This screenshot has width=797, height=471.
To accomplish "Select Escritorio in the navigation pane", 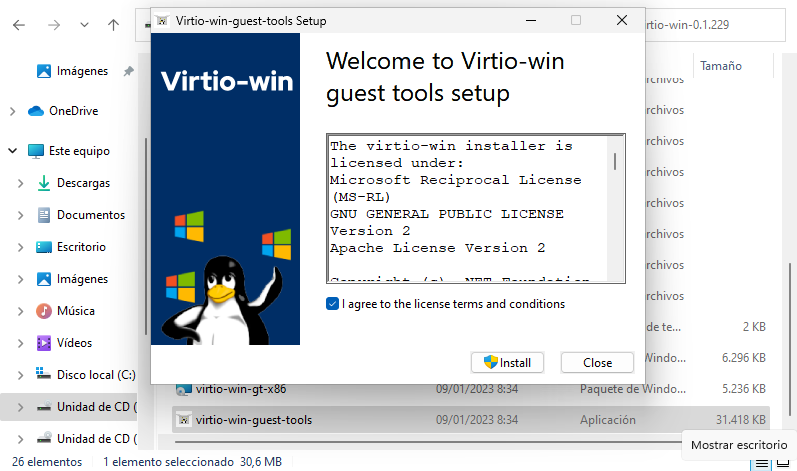I will (x=81, y=247).
